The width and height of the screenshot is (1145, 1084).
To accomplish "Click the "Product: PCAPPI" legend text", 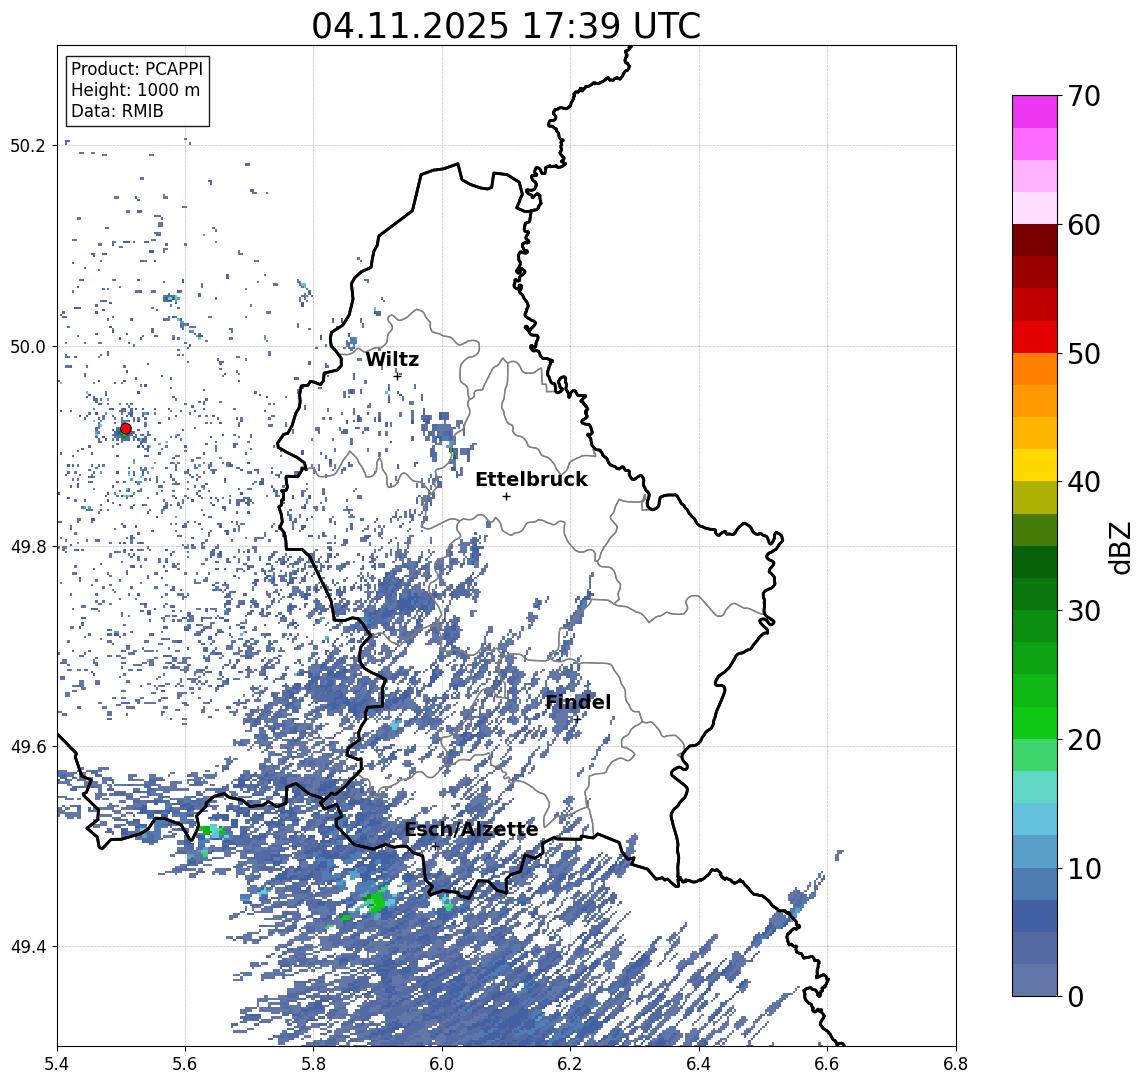I will 137,69.
